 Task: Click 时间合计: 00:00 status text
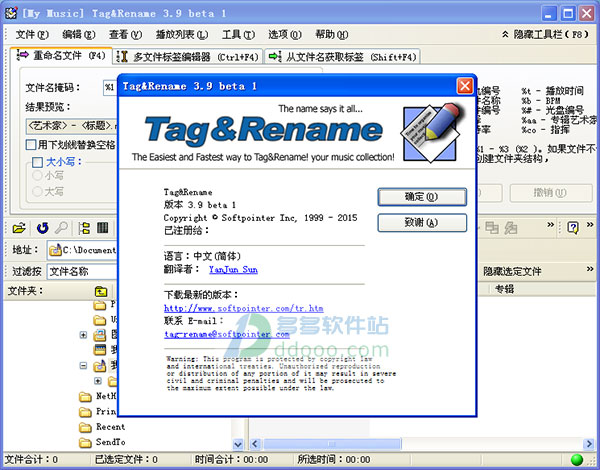pyautogui.click(x=231, y=459)
